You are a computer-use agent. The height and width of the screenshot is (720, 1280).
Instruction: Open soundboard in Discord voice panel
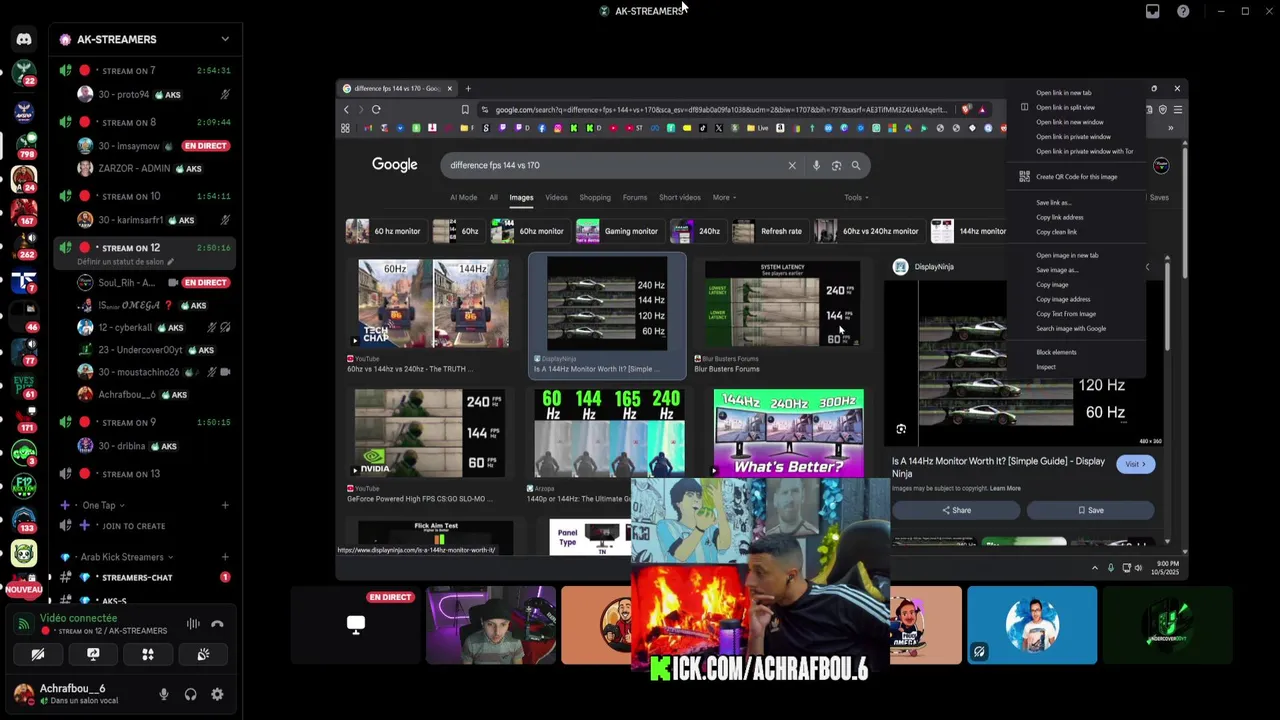point(203,654)
